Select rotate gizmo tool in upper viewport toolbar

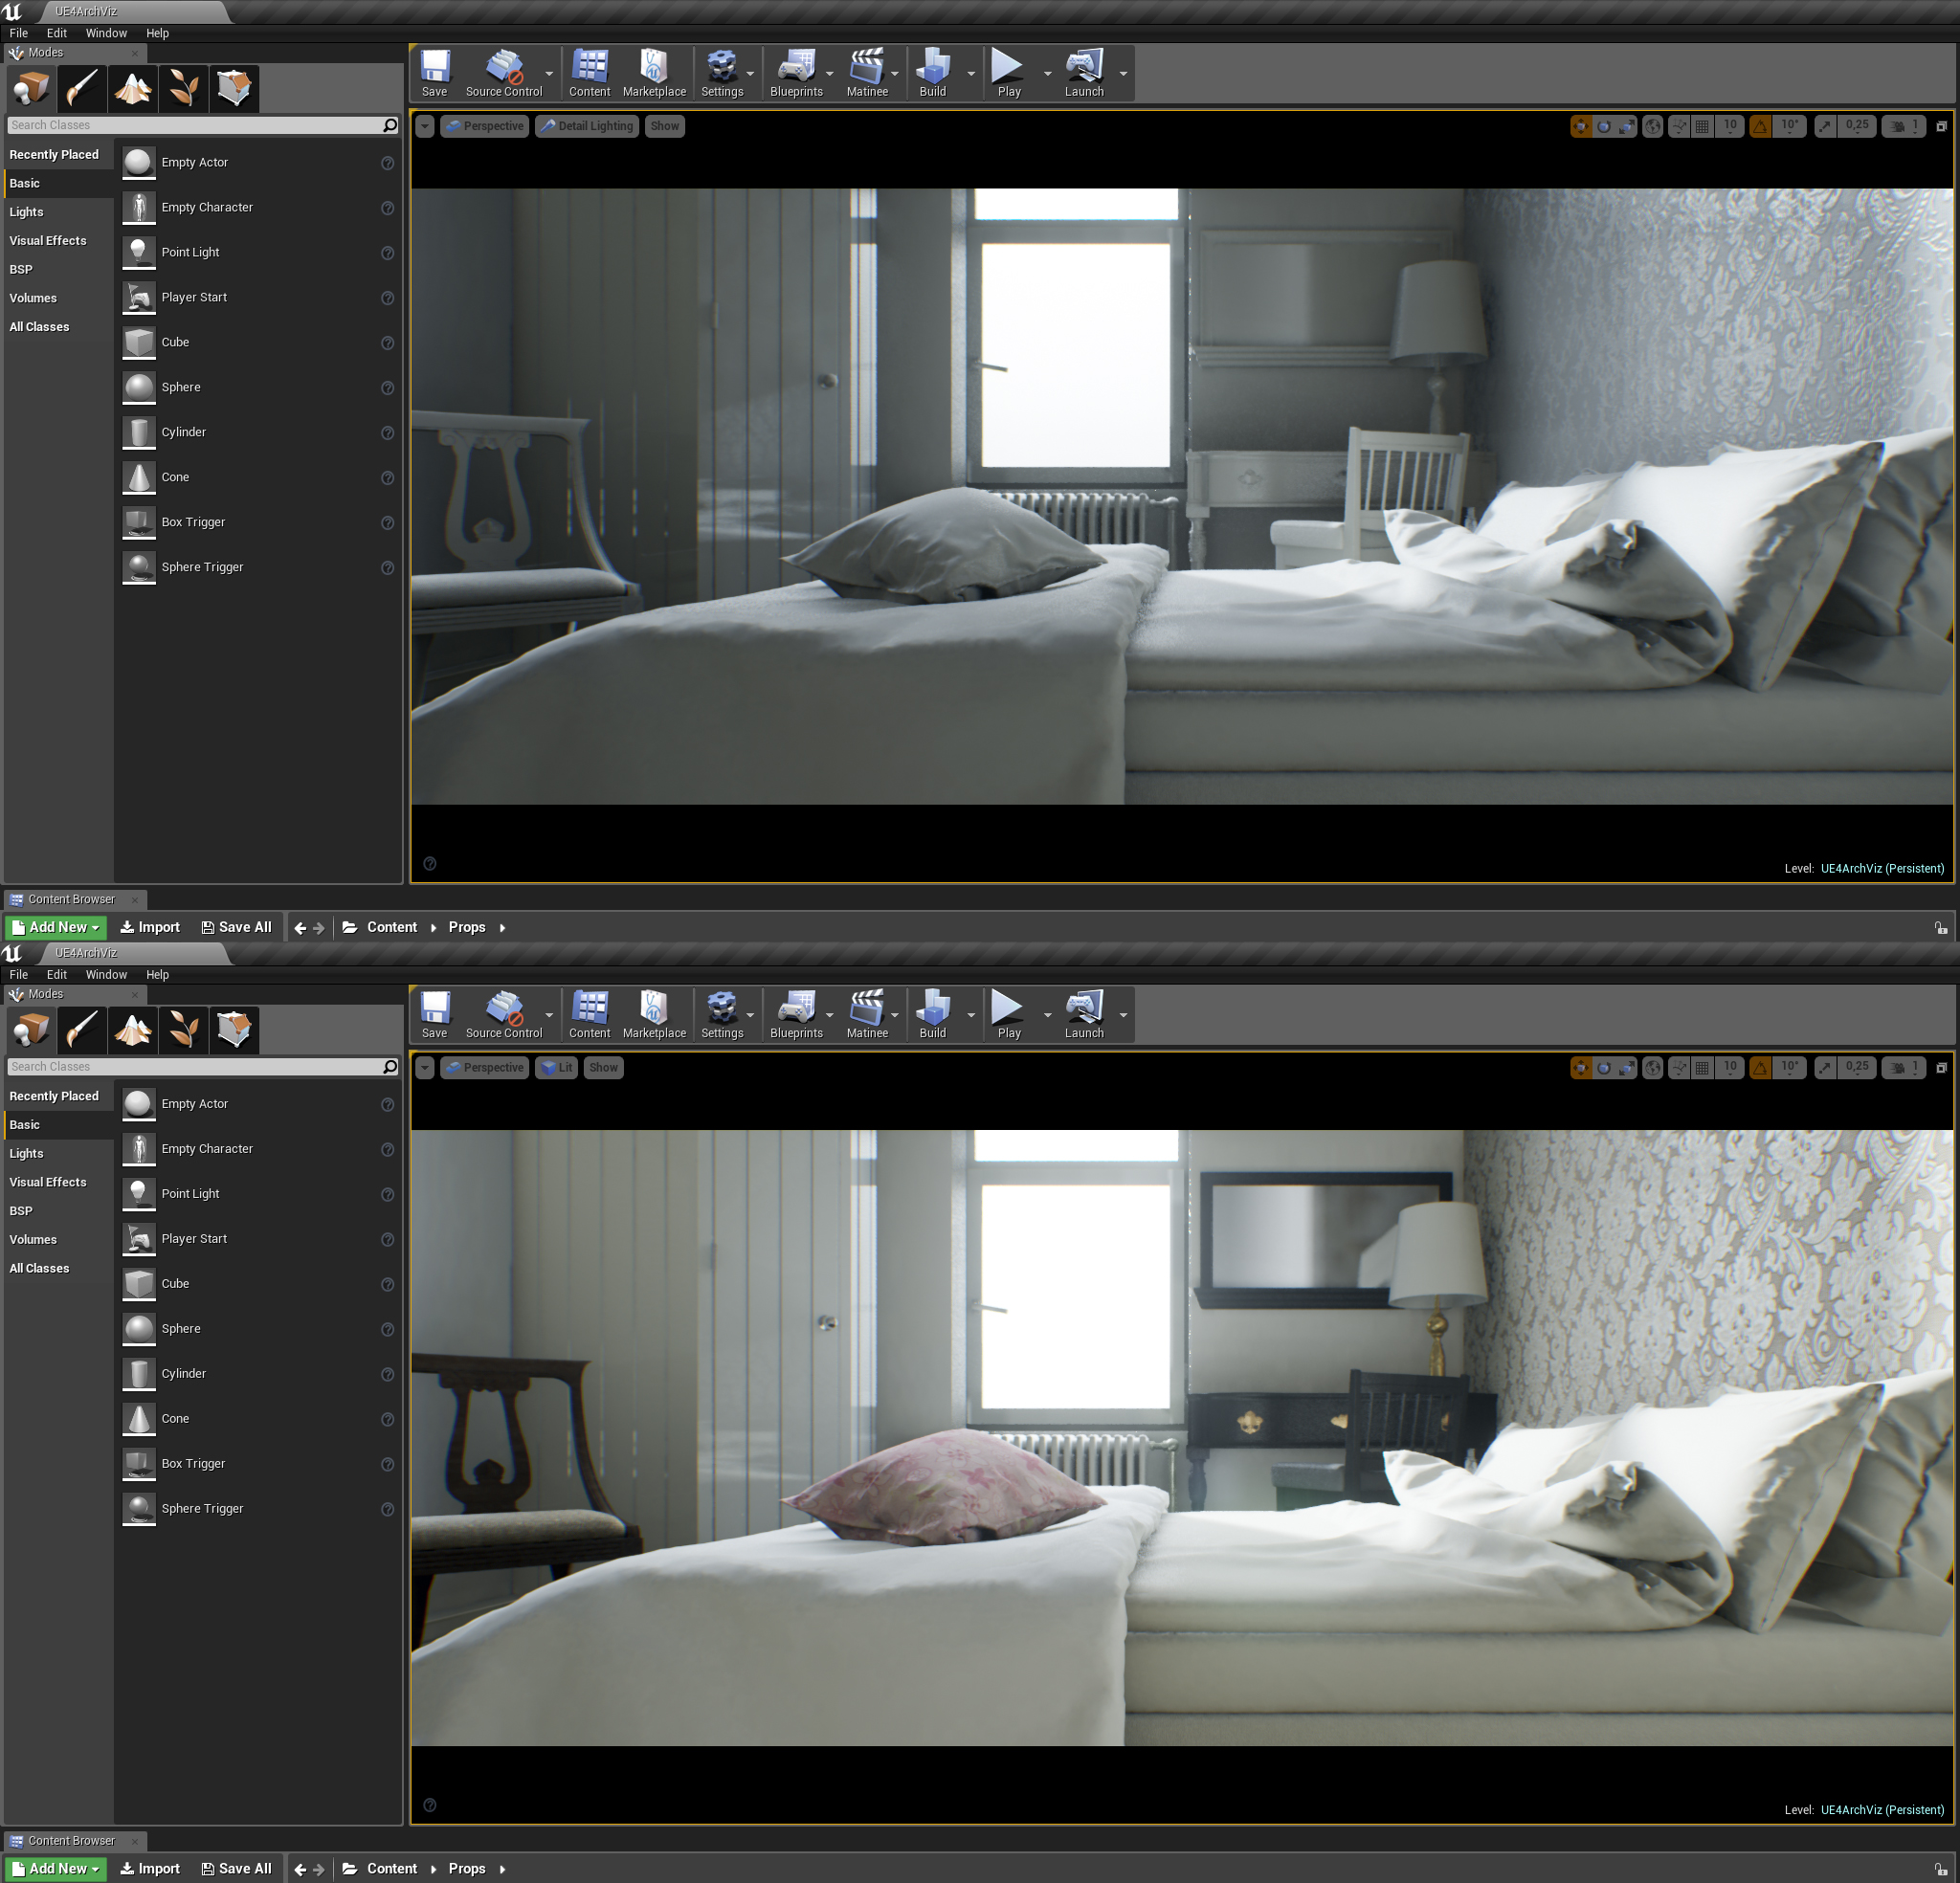1604,126
